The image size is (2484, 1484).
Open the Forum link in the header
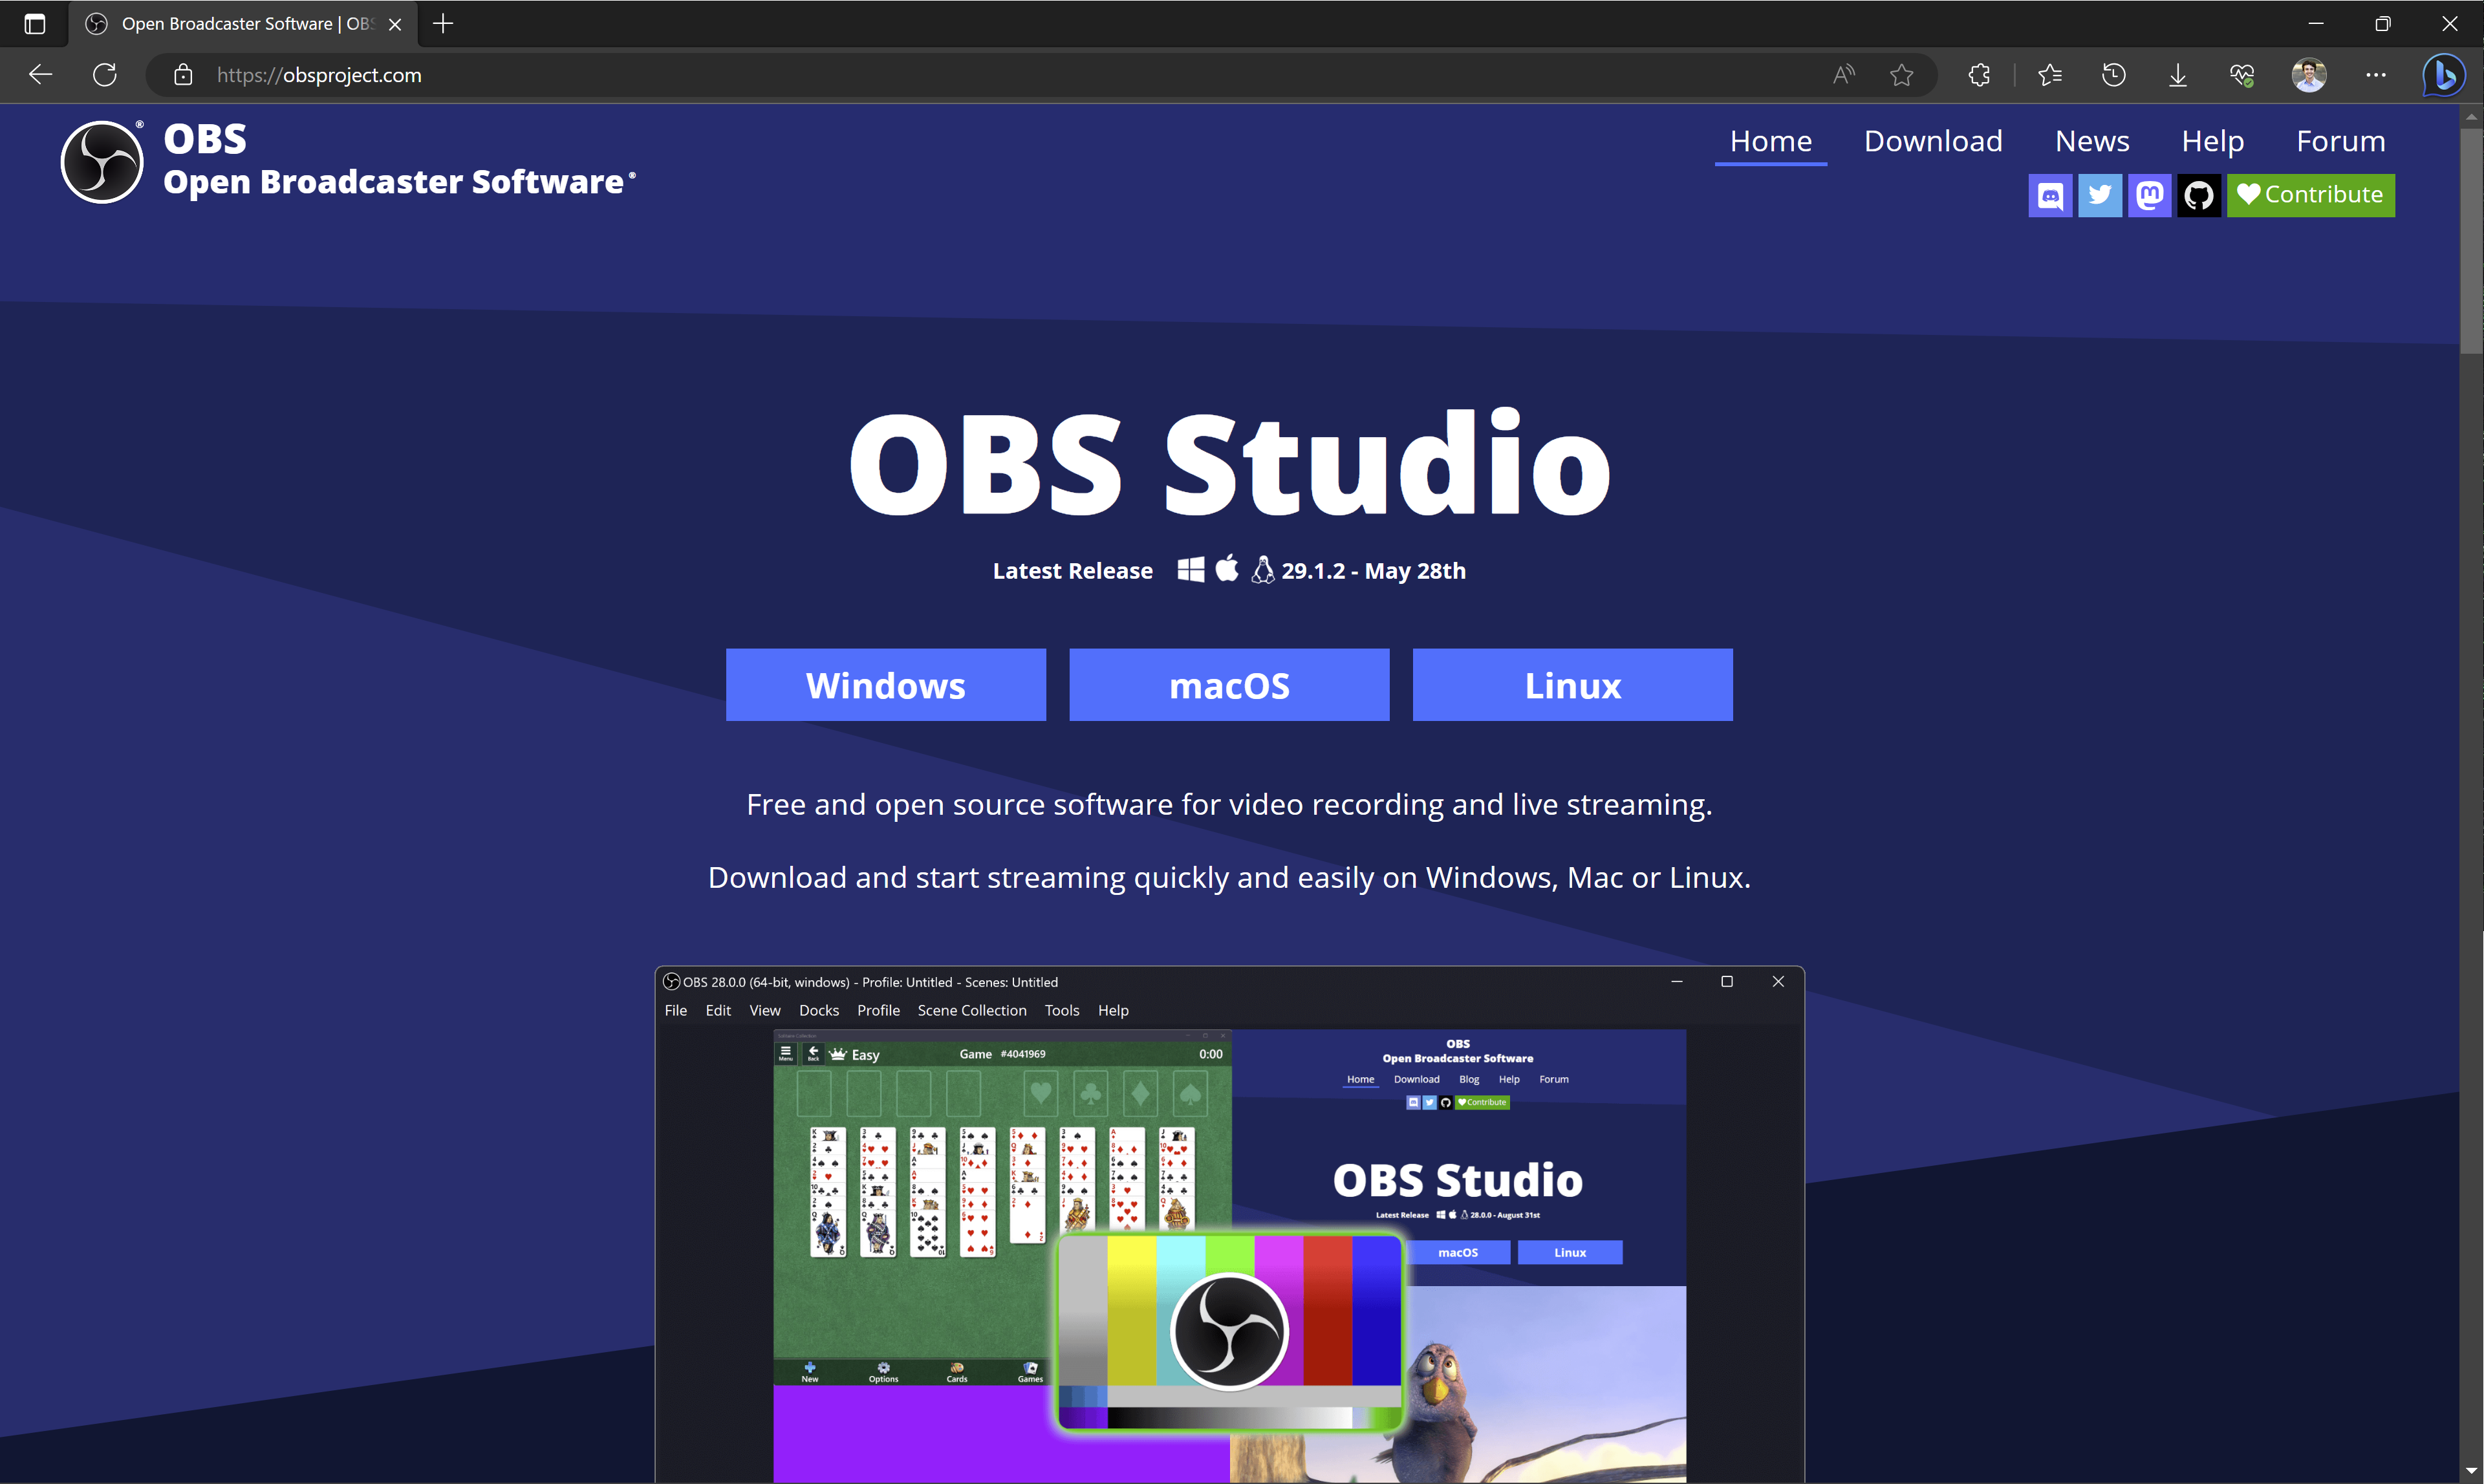pyautogui.click(x=2340, y=140)
